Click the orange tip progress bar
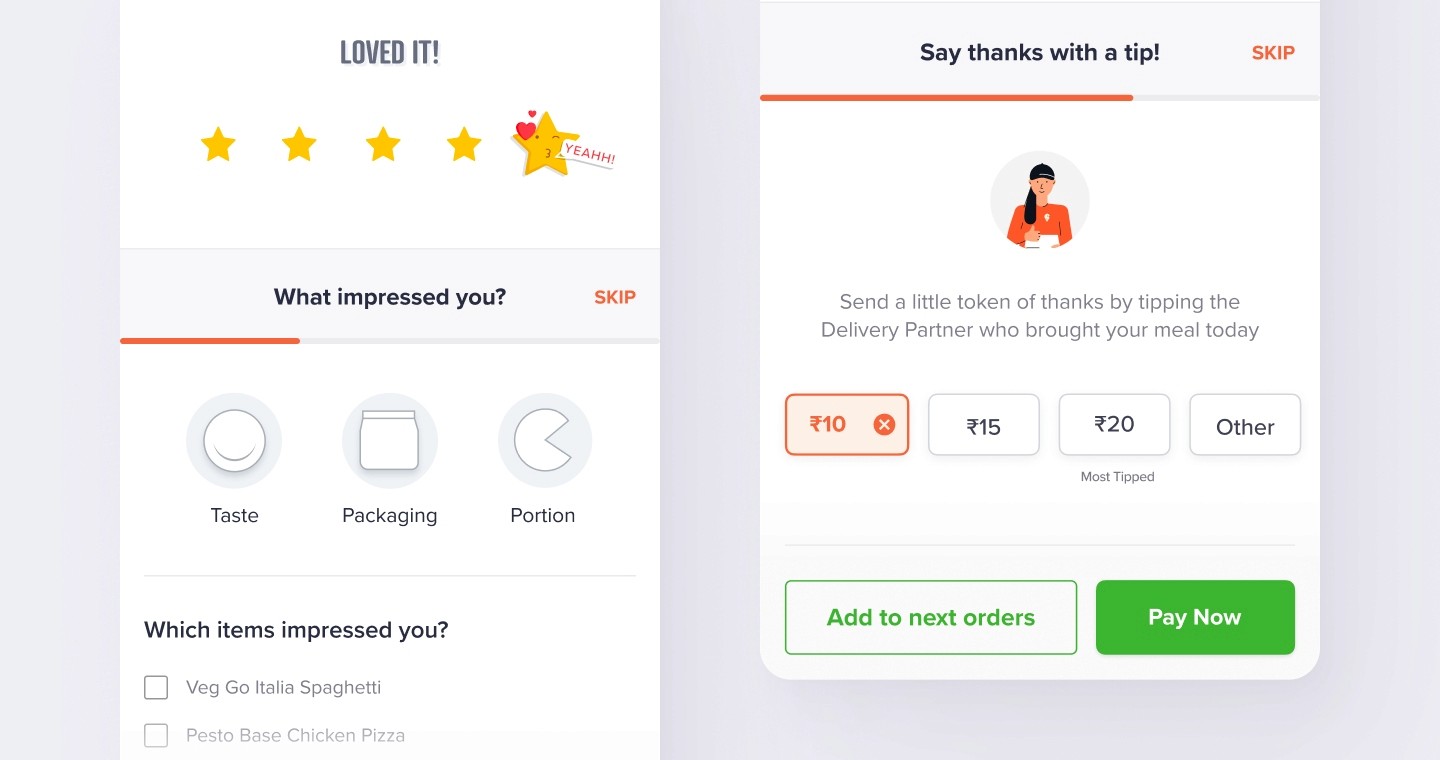The width and height of the screenshot is (1440, 760). tap(946, 97)
